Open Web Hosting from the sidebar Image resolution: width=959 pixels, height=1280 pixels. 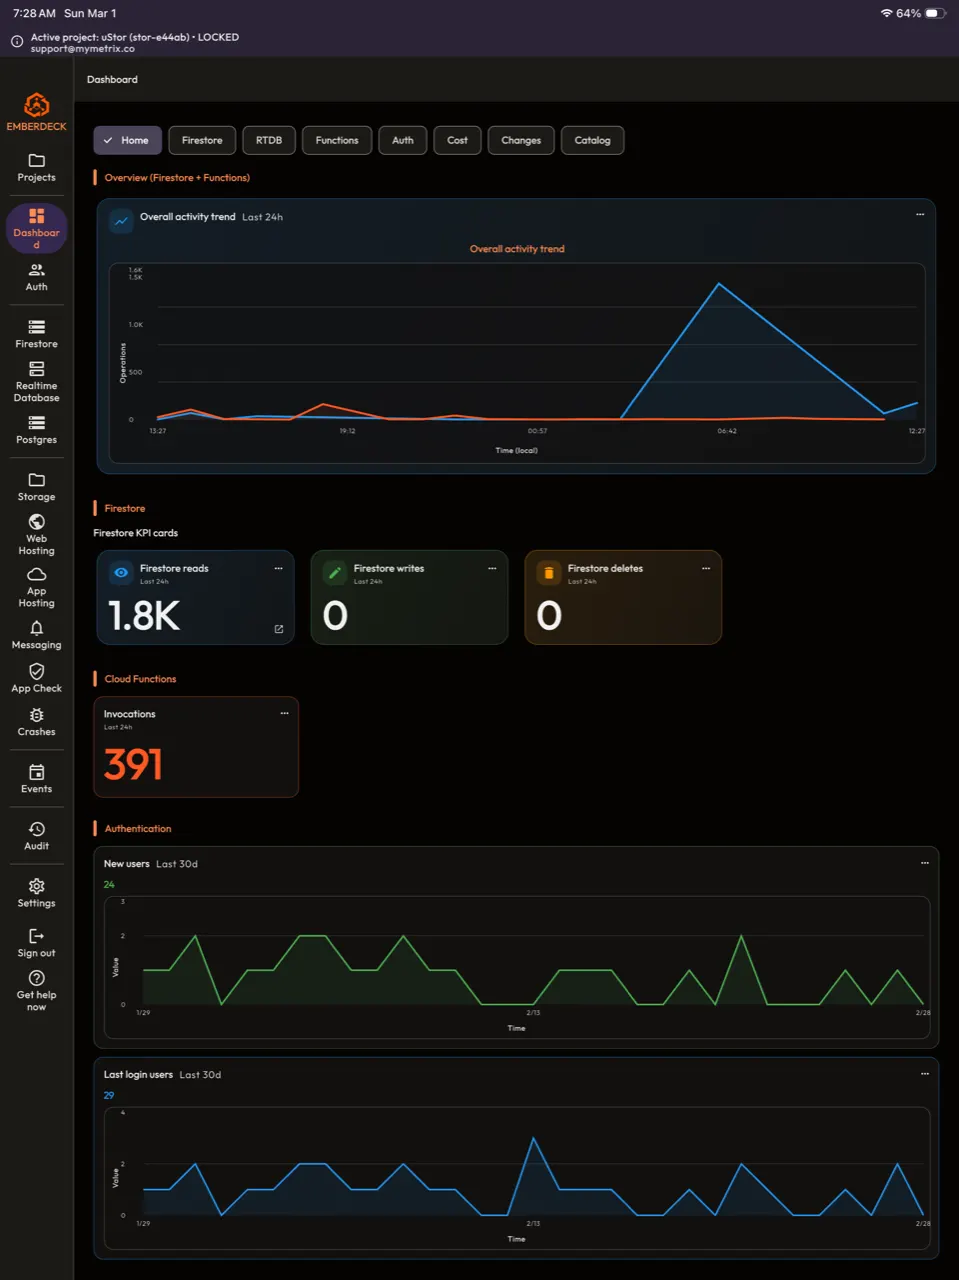point(36,524)
